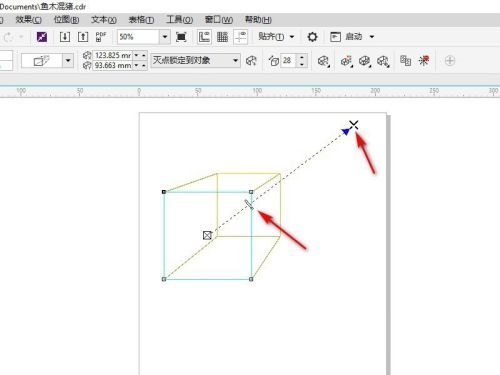Click the purple search content icon
Viewport: 500px width, 375px height.
tap(42, 37)
